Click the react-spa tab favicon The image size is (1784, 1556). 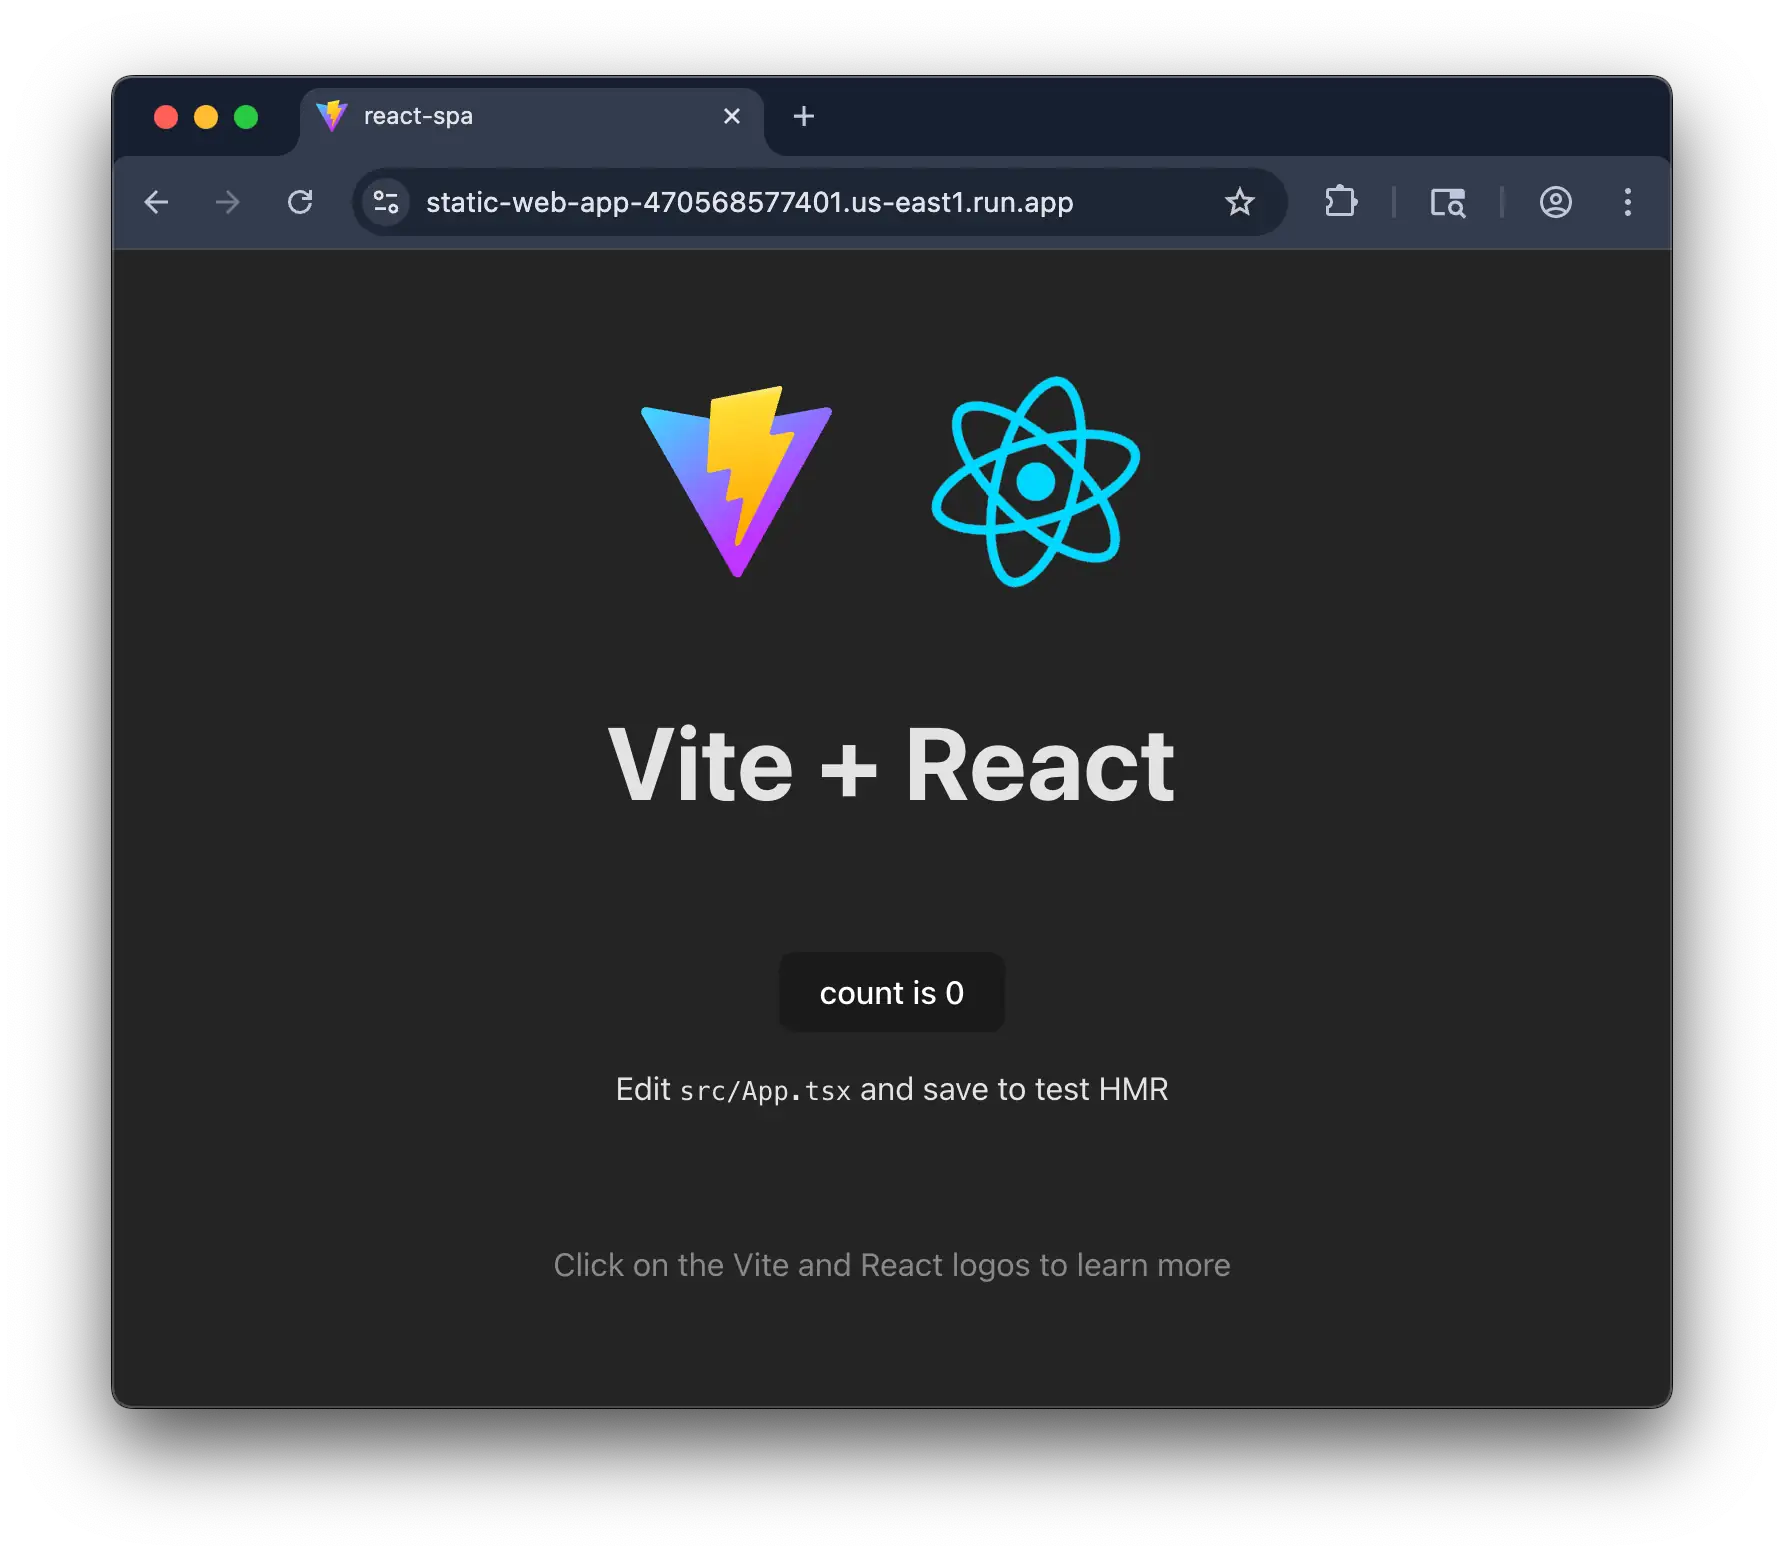tap(333, 115)
